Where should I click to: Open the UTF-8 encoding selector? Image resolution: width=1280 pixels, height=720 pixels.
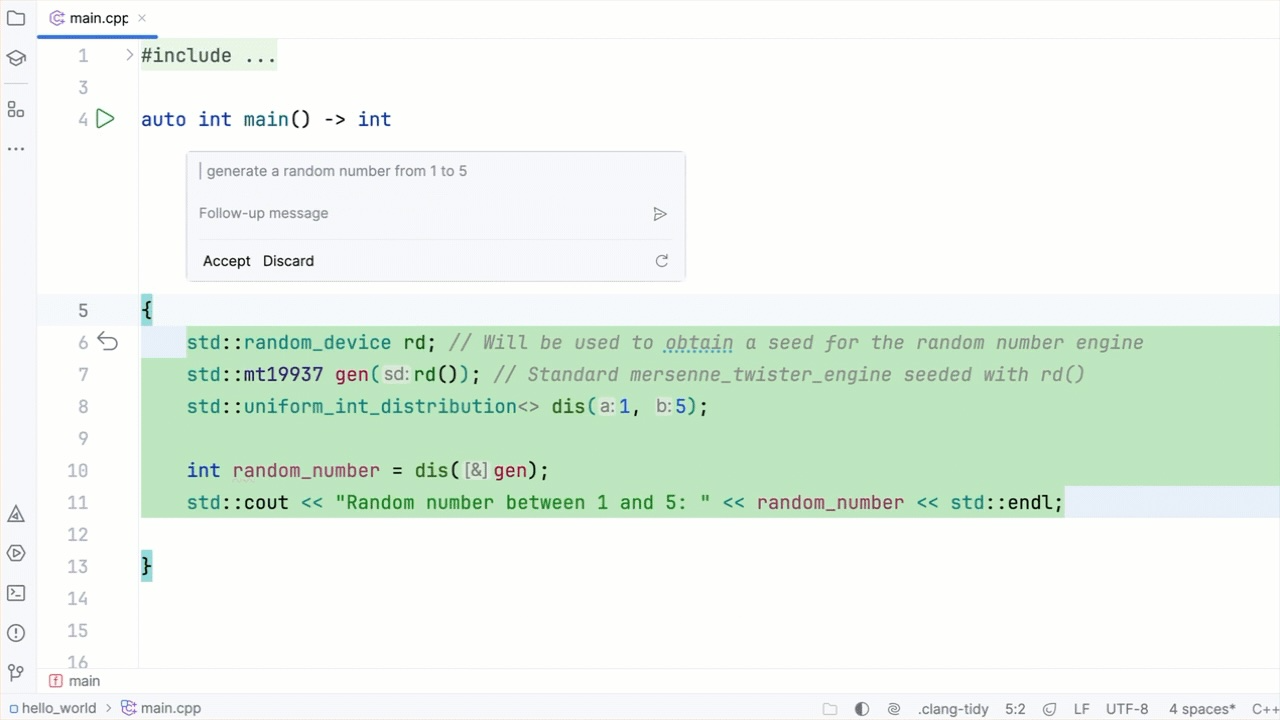point(1127,709)
